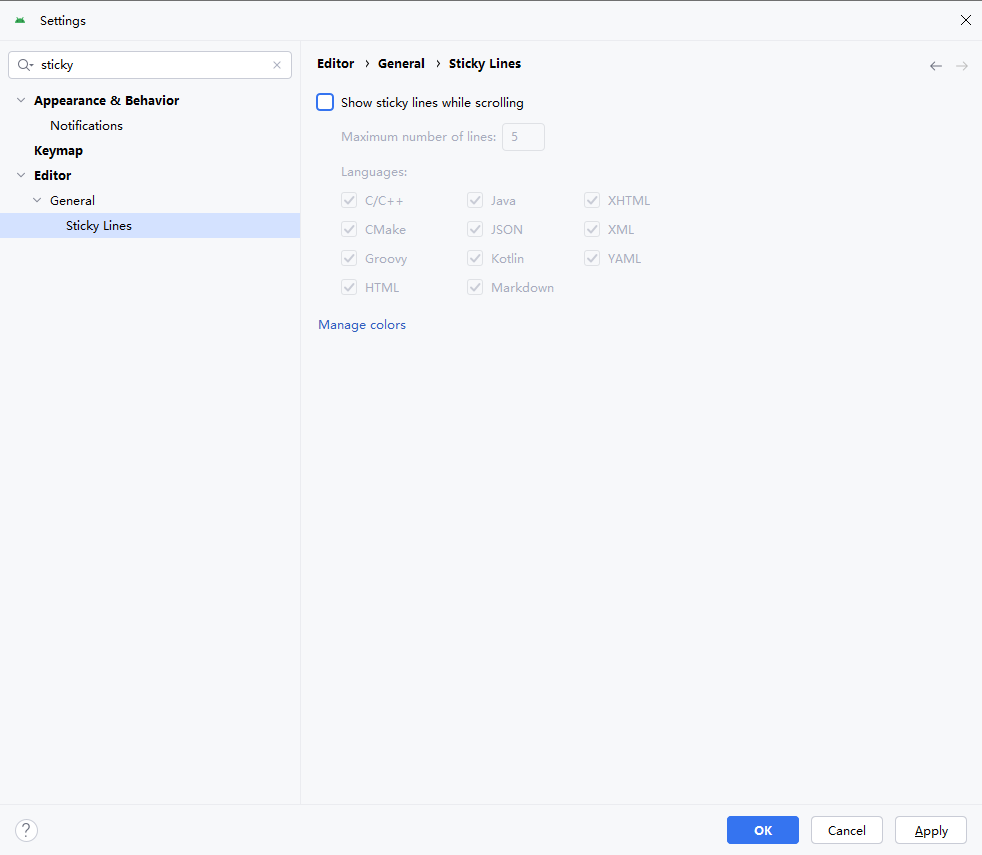Click the Sticky Lines breadcrumb
The height and width of the screenshot is (855, 982).
pos(485,64)
